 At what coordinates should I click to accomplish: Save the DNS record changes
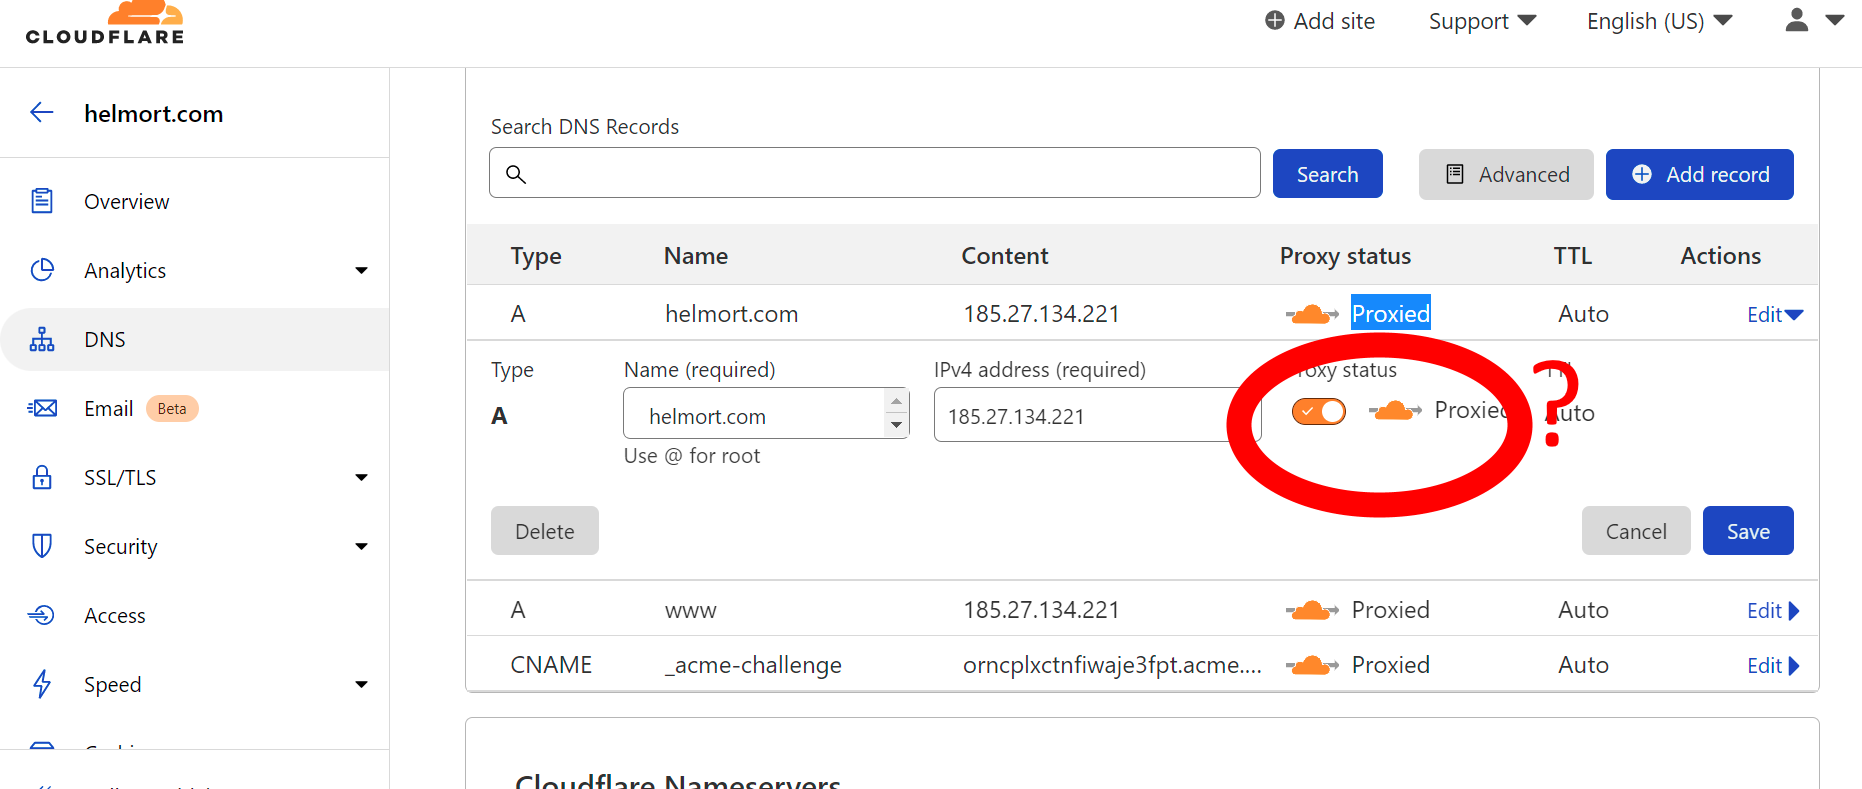1747,531
